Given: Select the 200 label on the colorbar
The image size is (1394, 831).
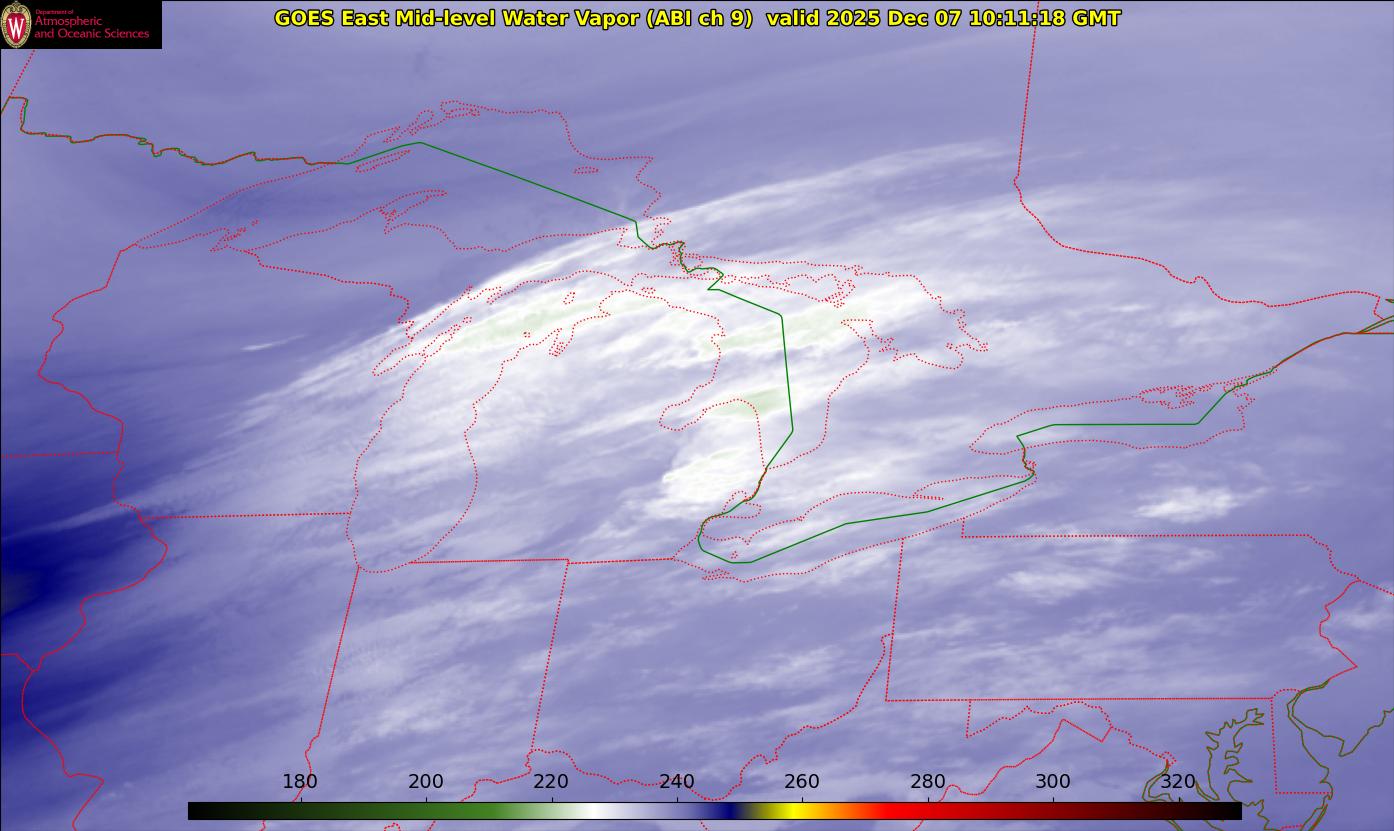Looking at the screenshot, I should click(426, 781).
